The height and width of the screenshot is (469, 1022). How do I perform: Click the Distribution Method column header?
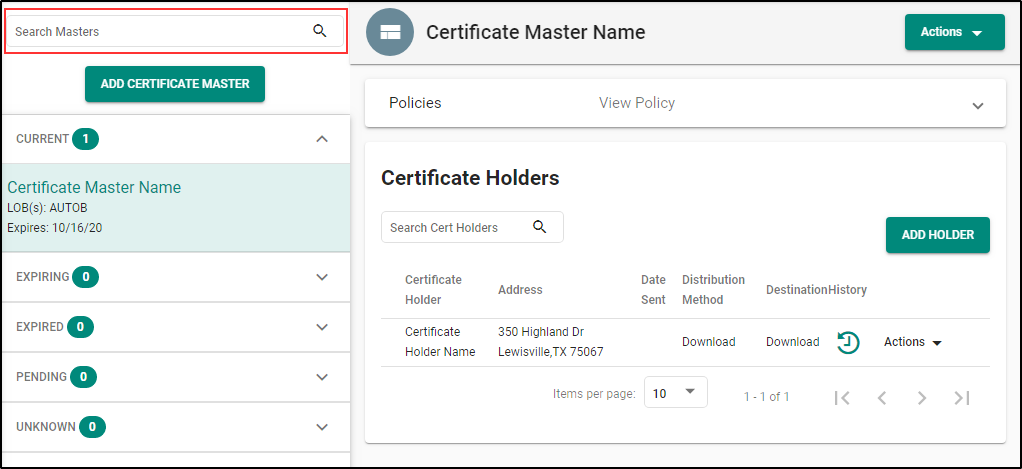pyautogui.click(x=713, y=290)
